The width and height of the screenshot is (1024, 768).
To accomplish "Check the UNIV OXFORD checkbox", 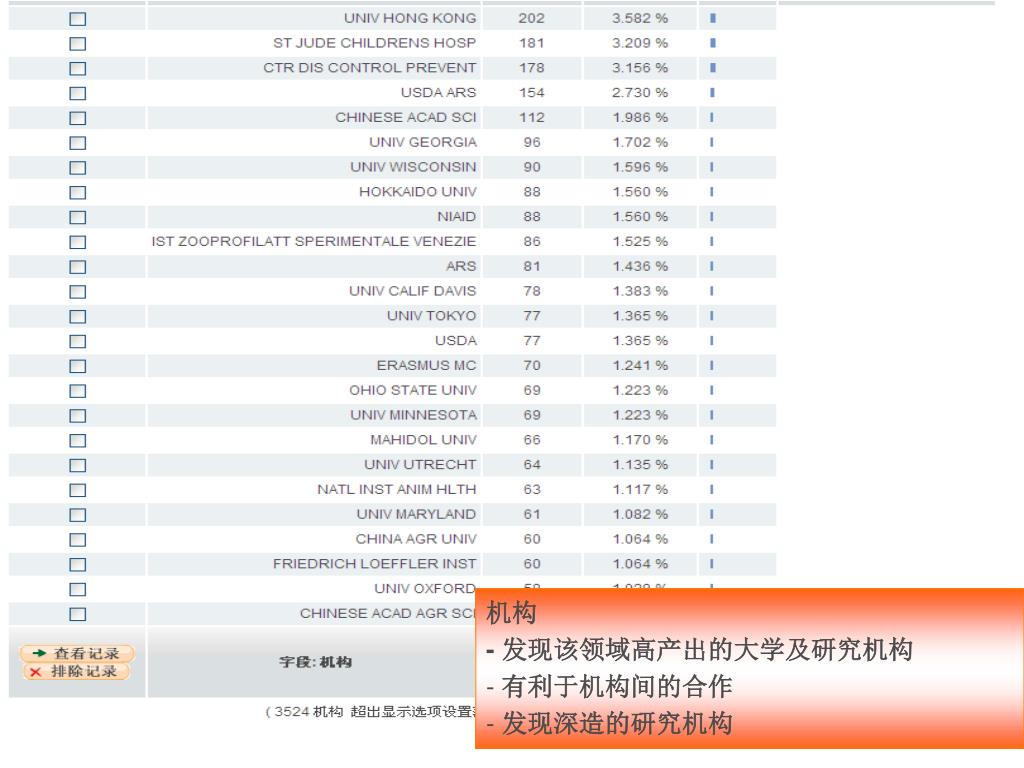I will 78,590.
